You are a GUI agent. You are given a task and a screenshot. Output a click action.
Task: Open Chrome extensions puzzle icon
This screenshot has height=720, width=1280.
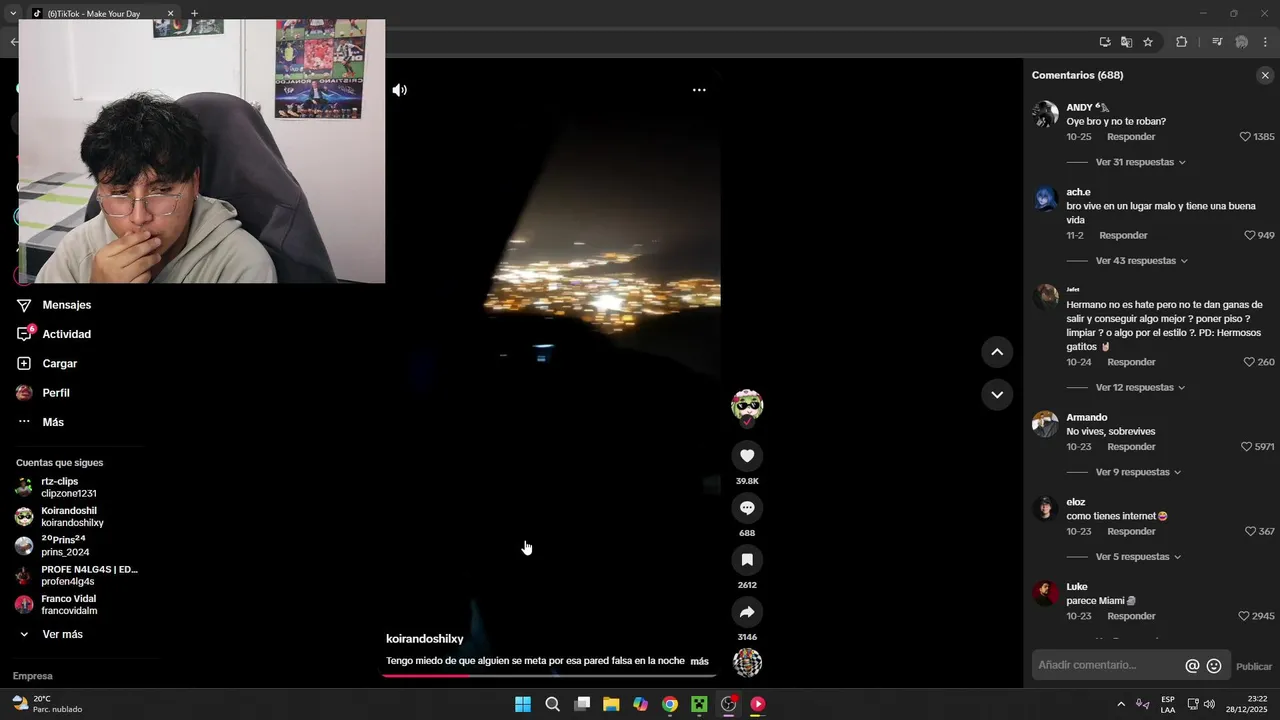pos(1181,42)
